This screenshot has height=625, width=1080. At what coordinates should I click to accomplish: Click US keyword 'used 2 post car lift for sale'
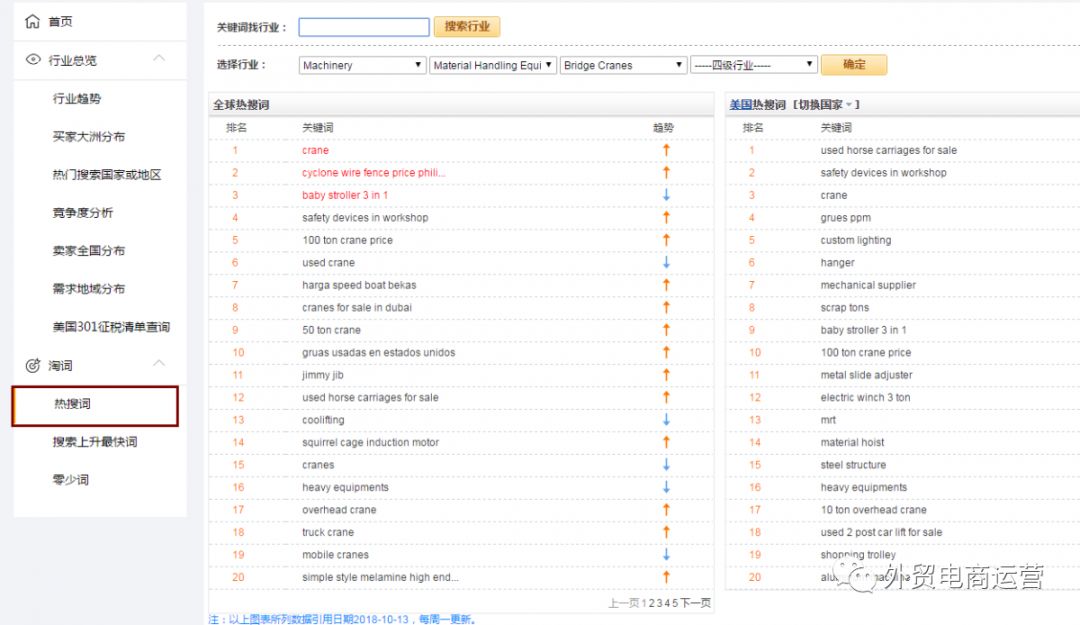pos(881,532)
